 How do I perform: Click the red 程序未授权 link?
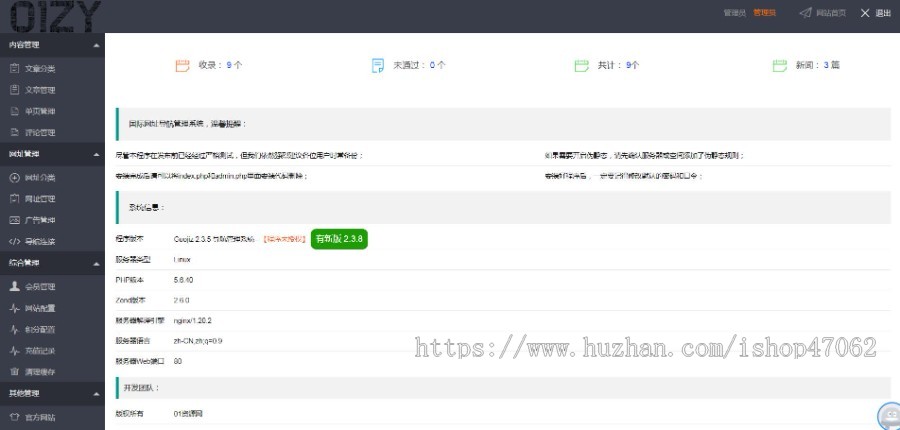pos(285,239)
